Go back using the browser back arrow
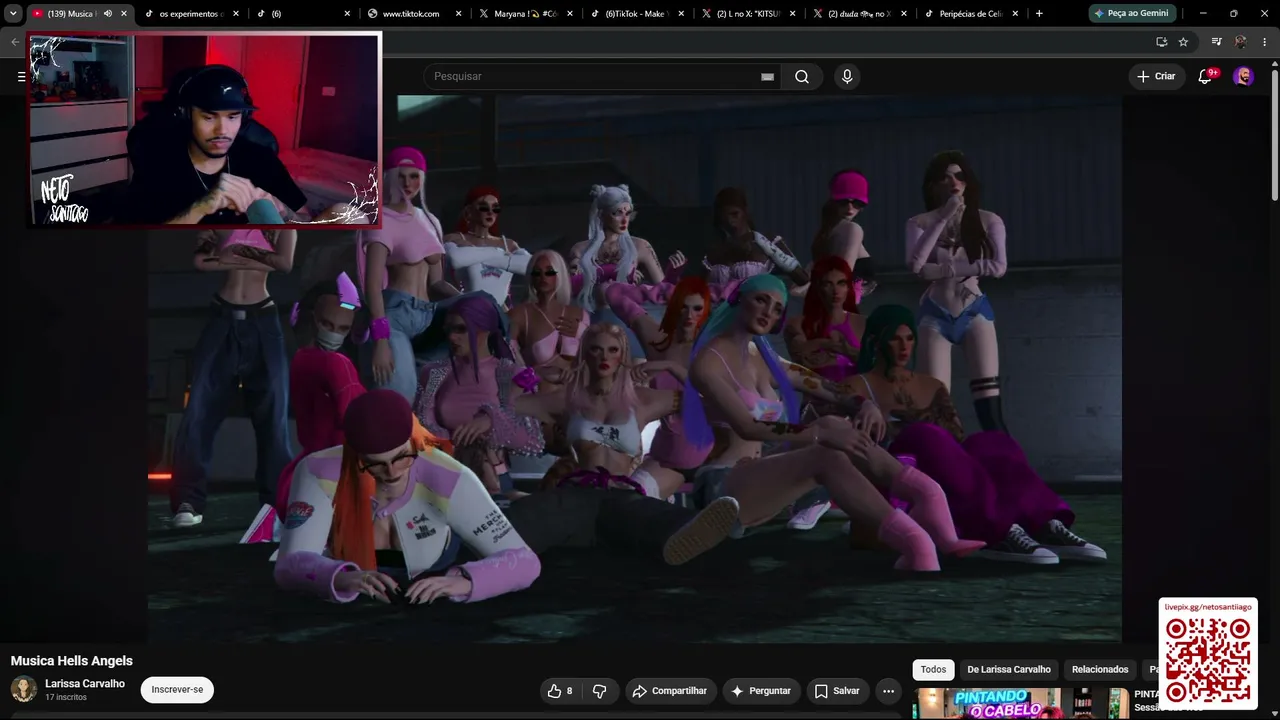The height and width of the screenshot is (720, 1280). tap(14, 42)
